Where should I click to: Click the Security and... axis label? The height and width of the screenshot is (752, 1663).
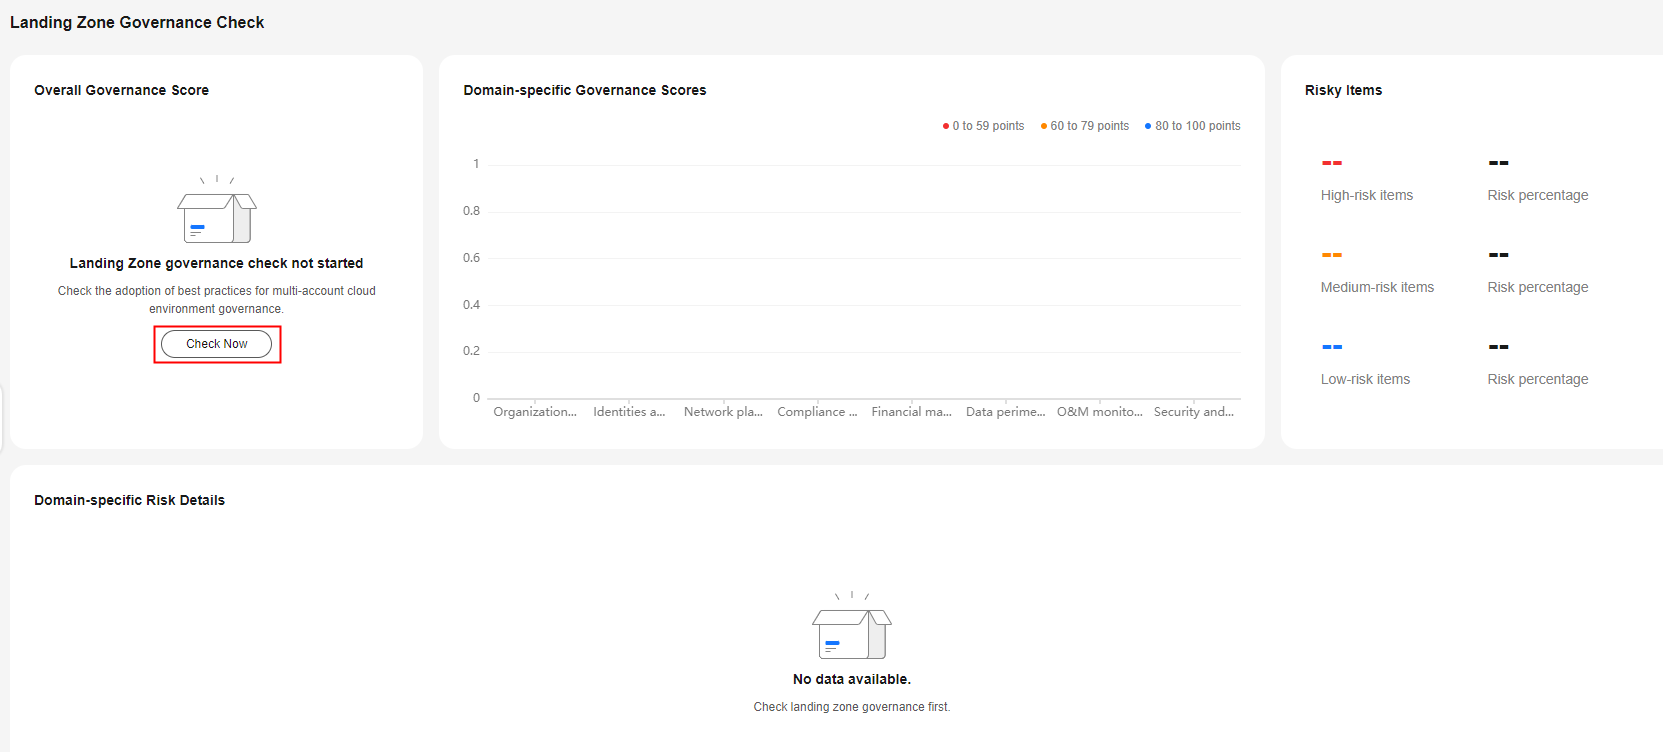[x=1193, y=412]
